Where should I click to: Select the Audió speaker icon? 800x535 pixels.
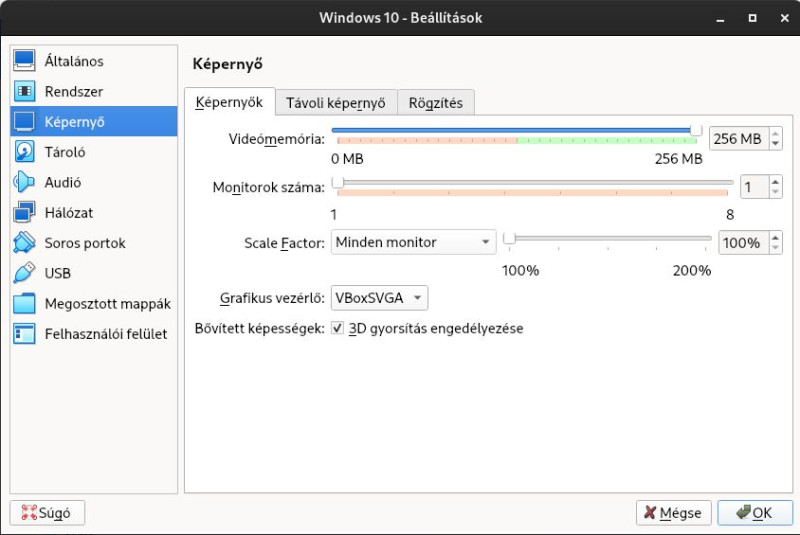tap(24, 182)
